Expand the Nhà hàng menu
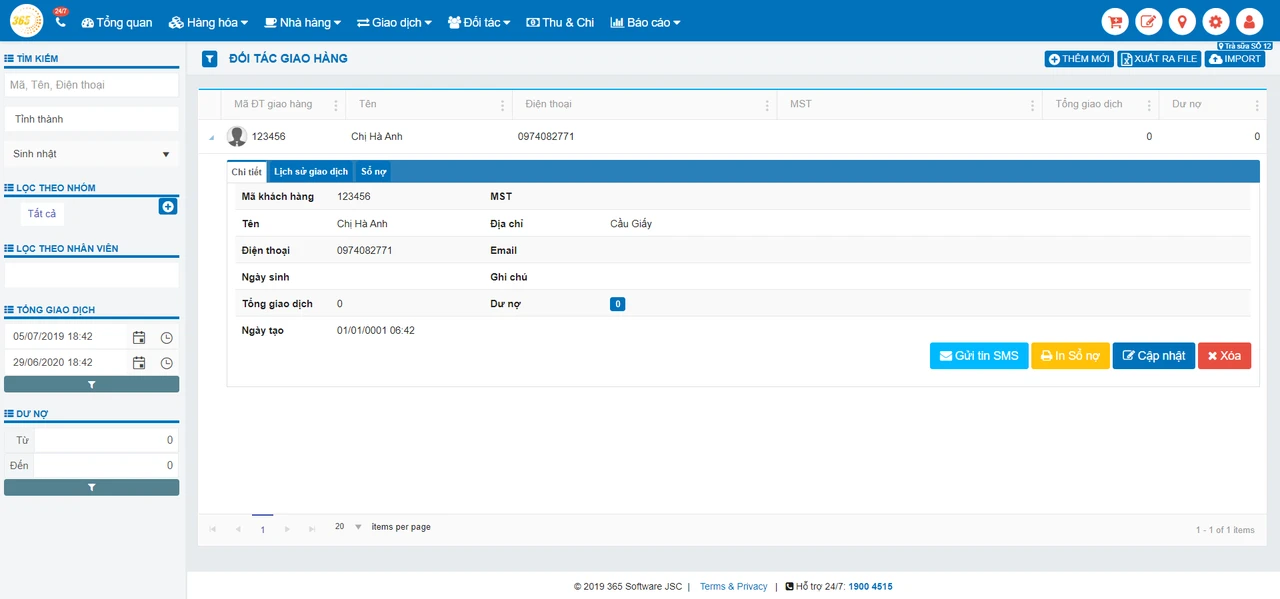 [x=303, y=22]
